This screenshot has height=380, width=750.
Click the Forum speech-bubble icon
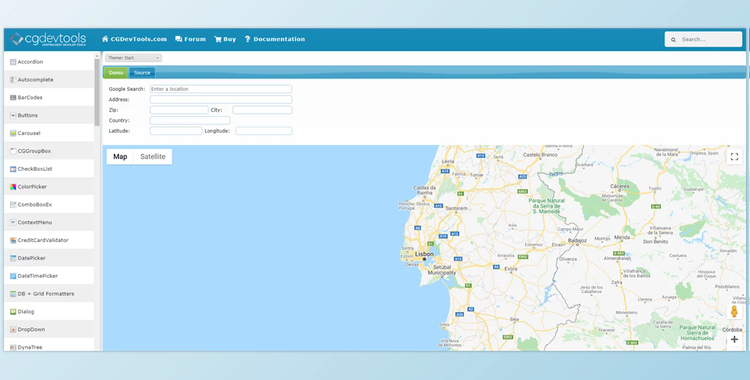pos(178,39)
